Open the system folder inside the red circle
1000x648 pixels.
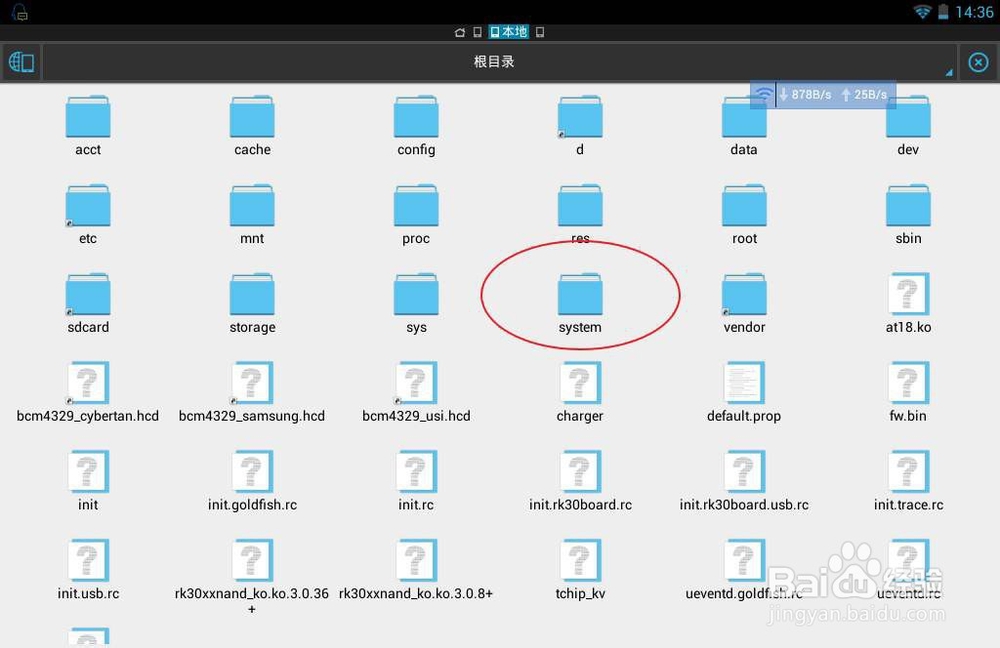point(580,296)
